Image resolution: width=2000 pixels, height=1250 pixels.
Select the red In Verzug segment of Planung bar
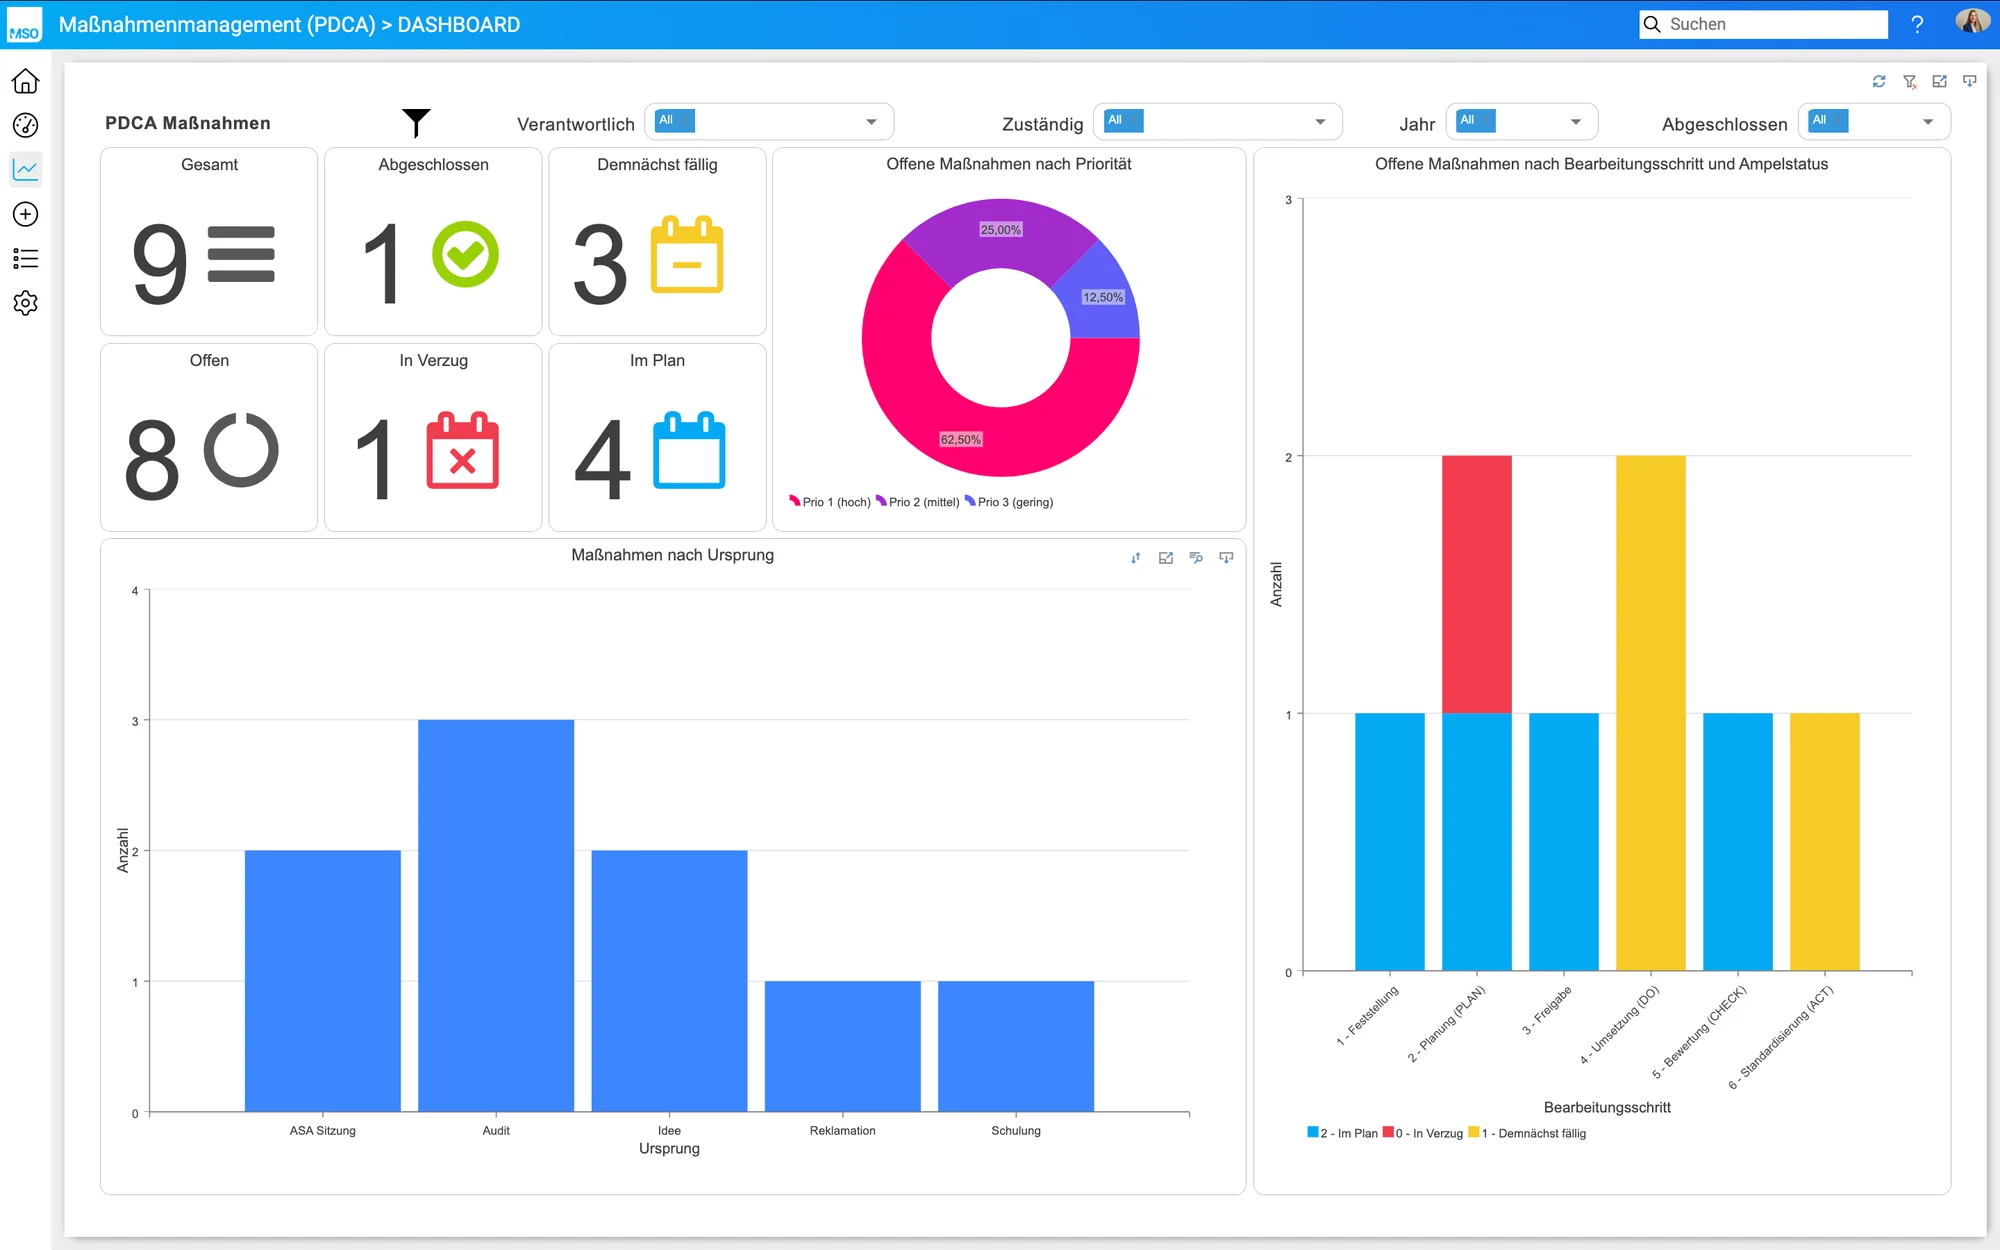point(1477,584)
